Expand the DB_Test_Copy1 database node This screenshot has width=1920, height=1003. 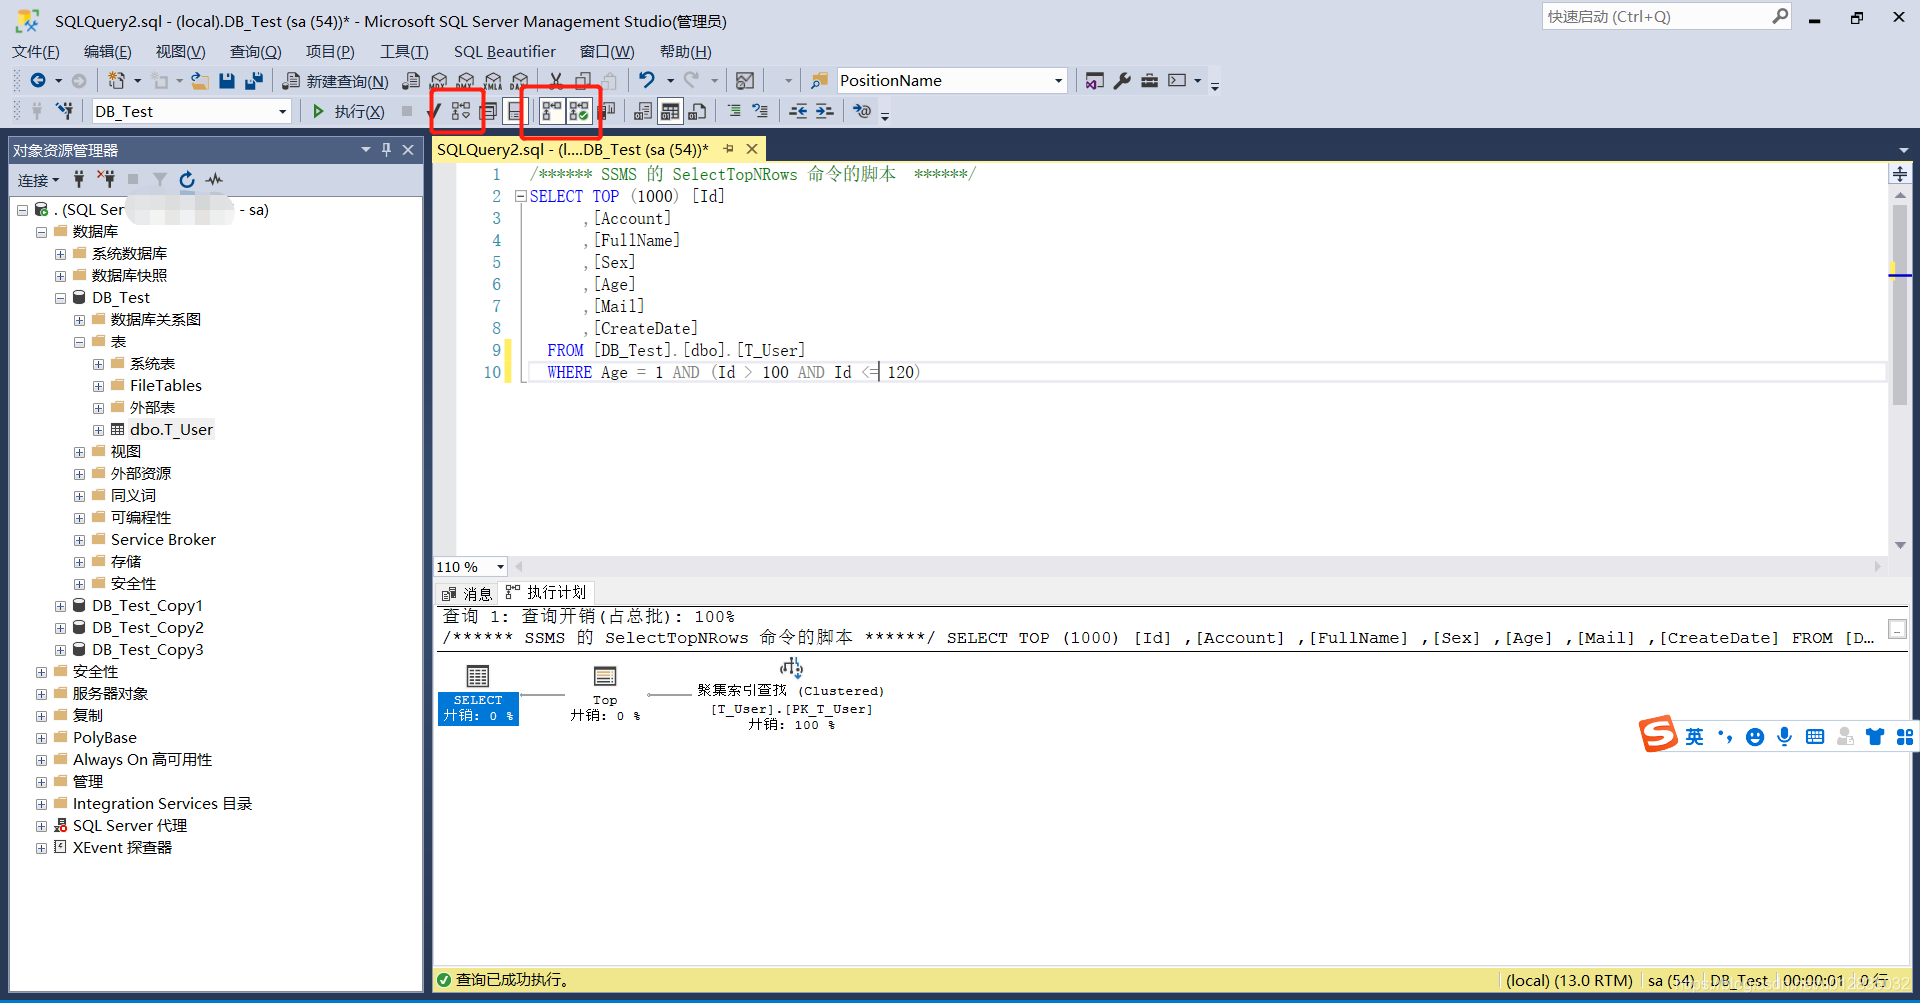[x=60, y=606]
